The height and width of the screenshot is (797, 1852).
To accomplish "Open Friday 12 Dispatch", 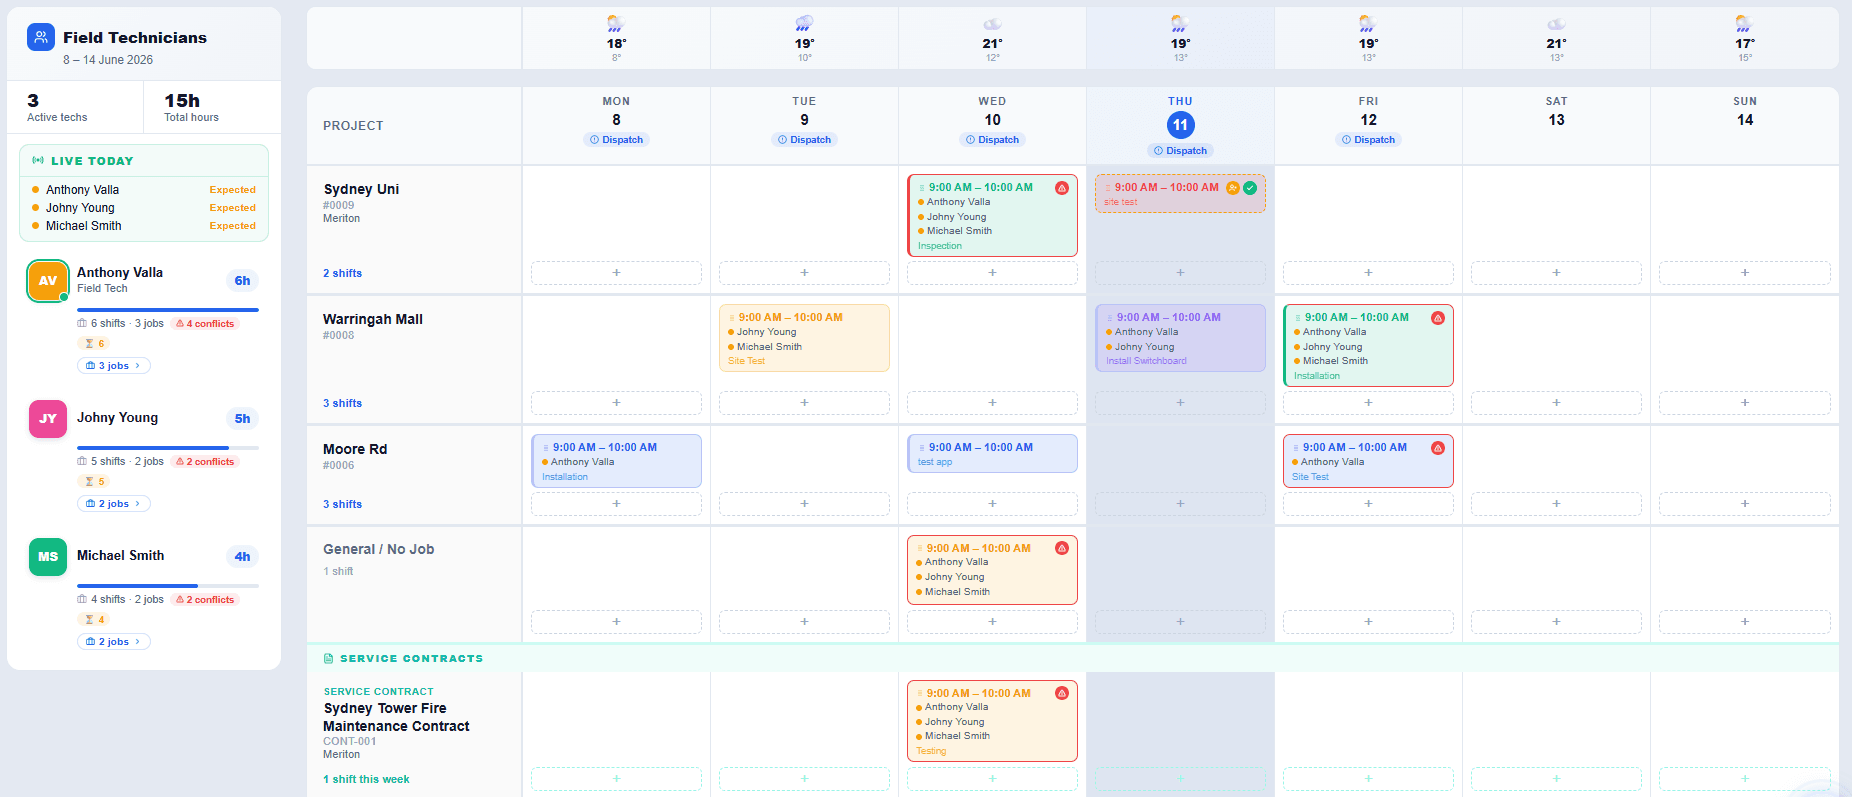I will (x=1368, y=140).
